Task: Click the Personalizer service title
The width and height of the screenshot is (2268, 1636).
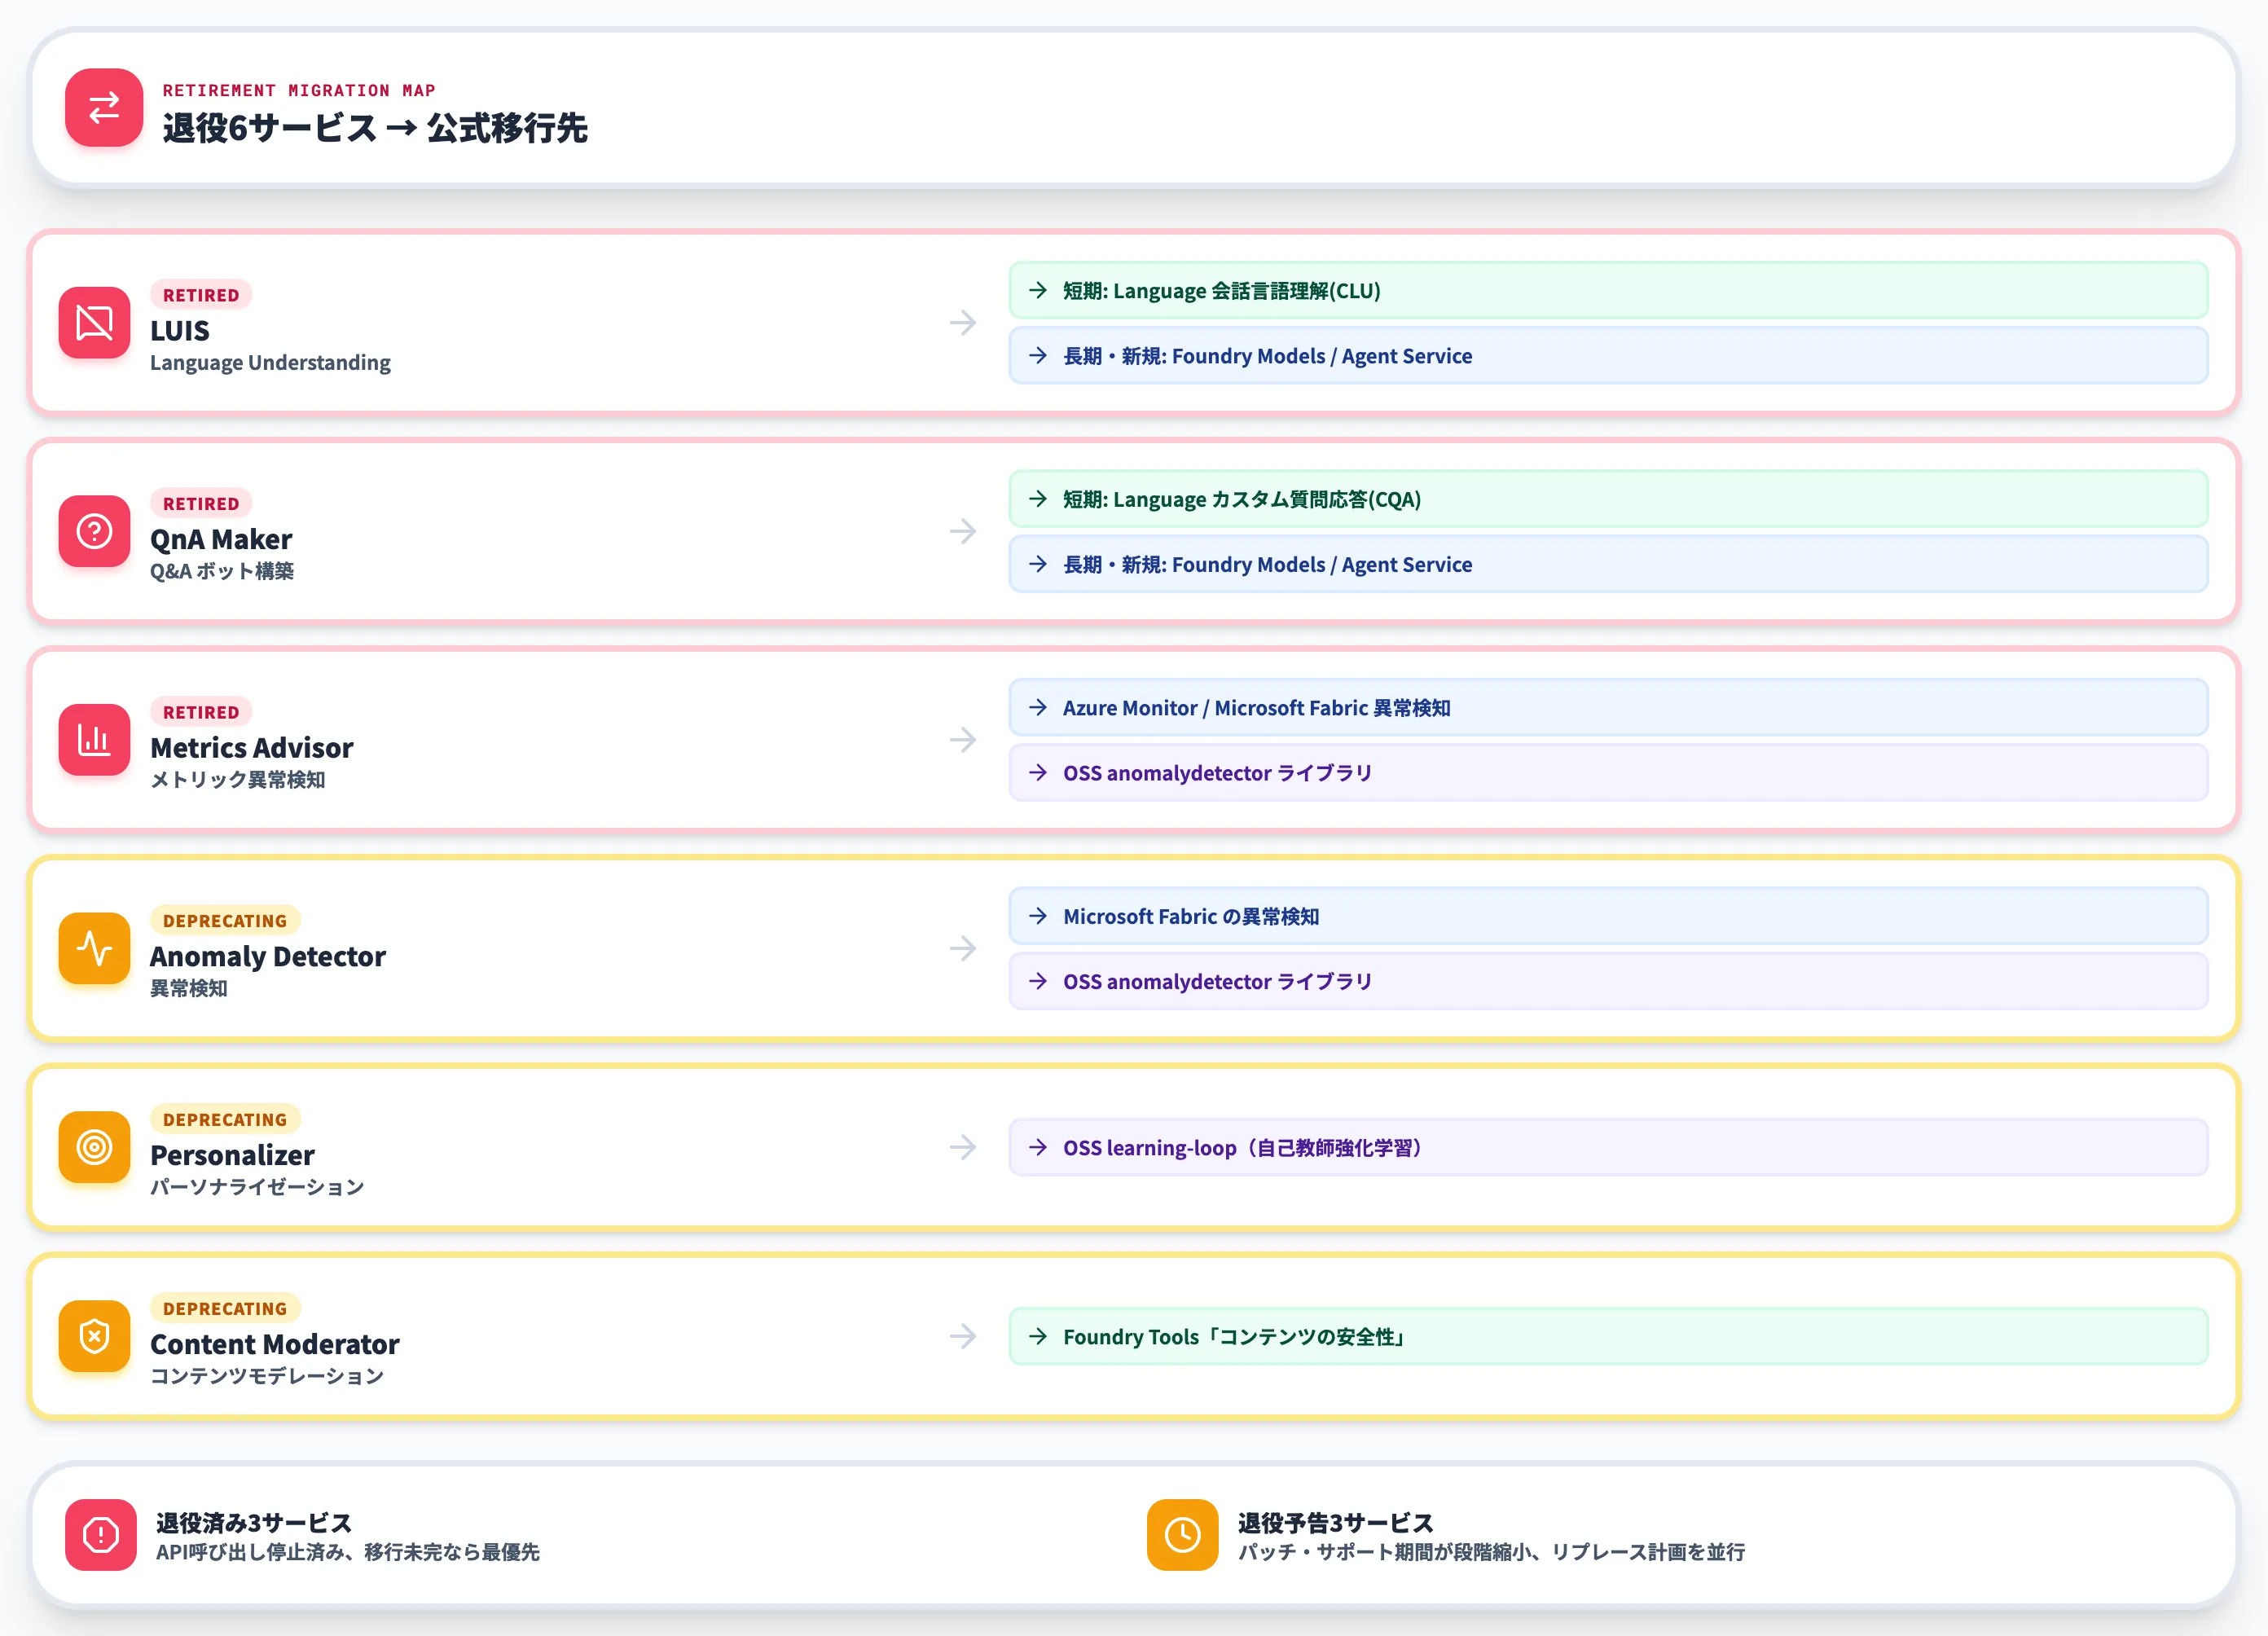Action: coord(232,1155)
